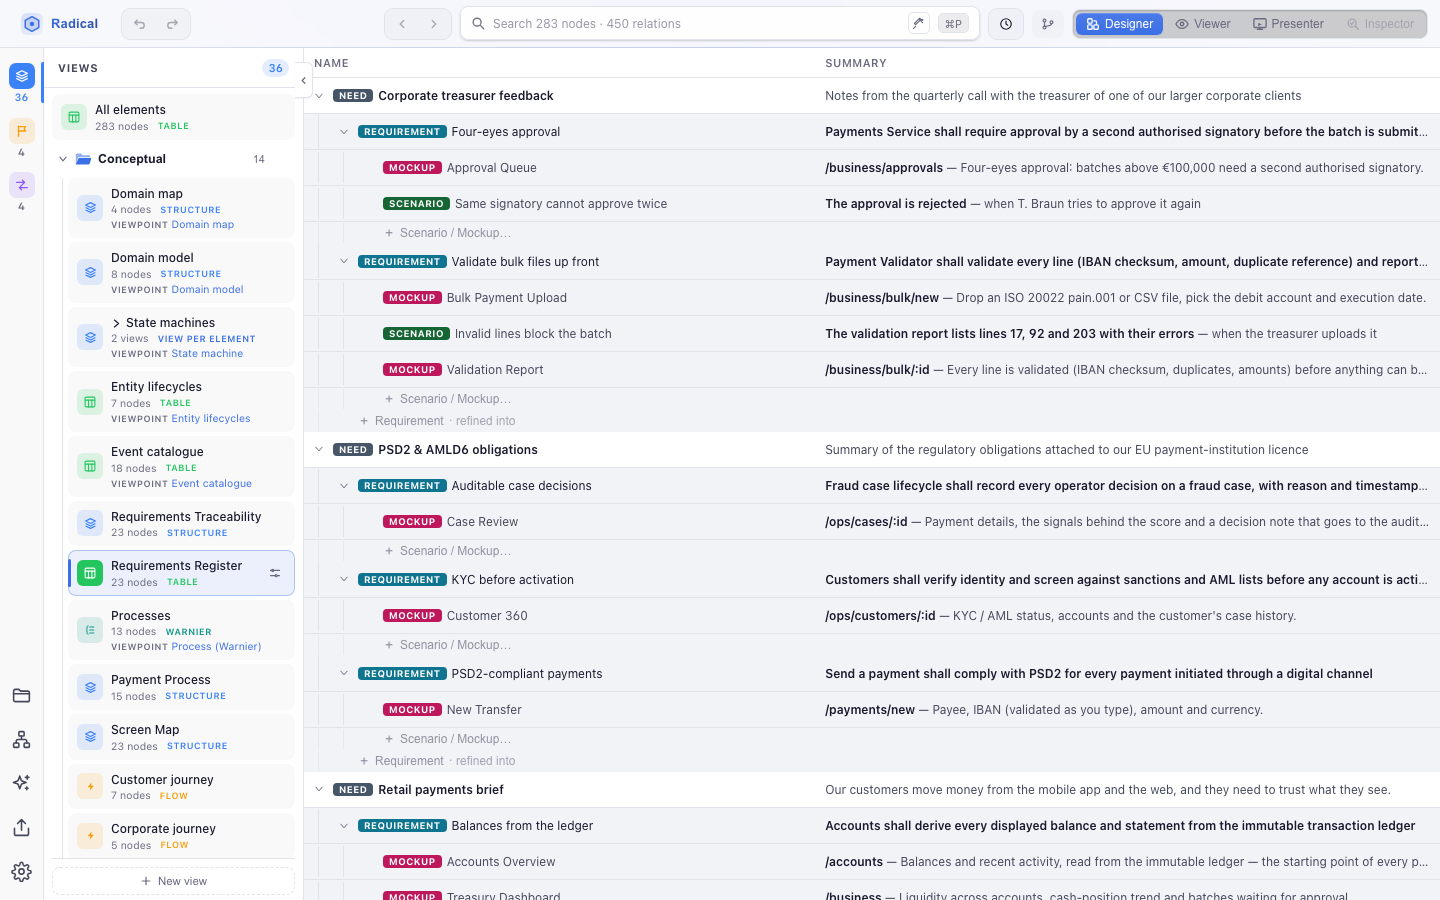1440x900 pixels.
Task: Open the hierarchy icon in left rail
Action: coord(21,740)
